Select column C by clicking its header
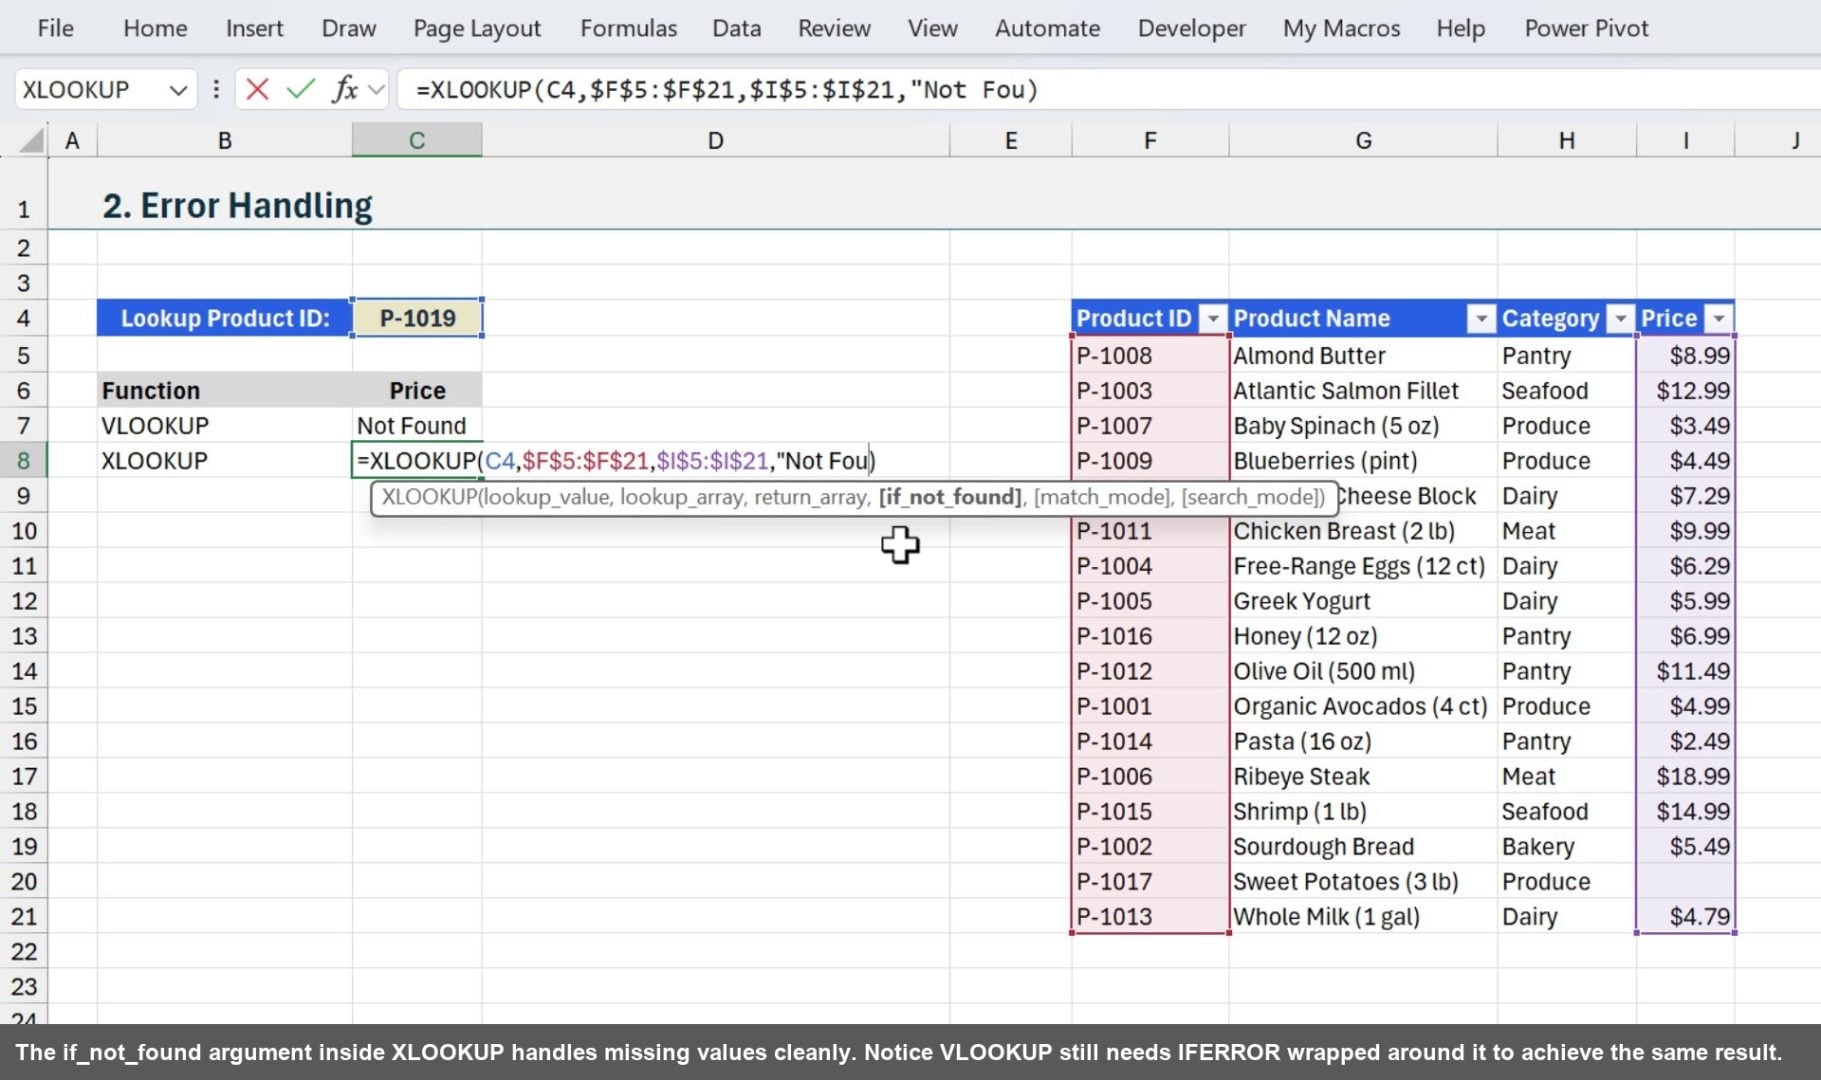1821x1080 pixels. click(416, 139)
